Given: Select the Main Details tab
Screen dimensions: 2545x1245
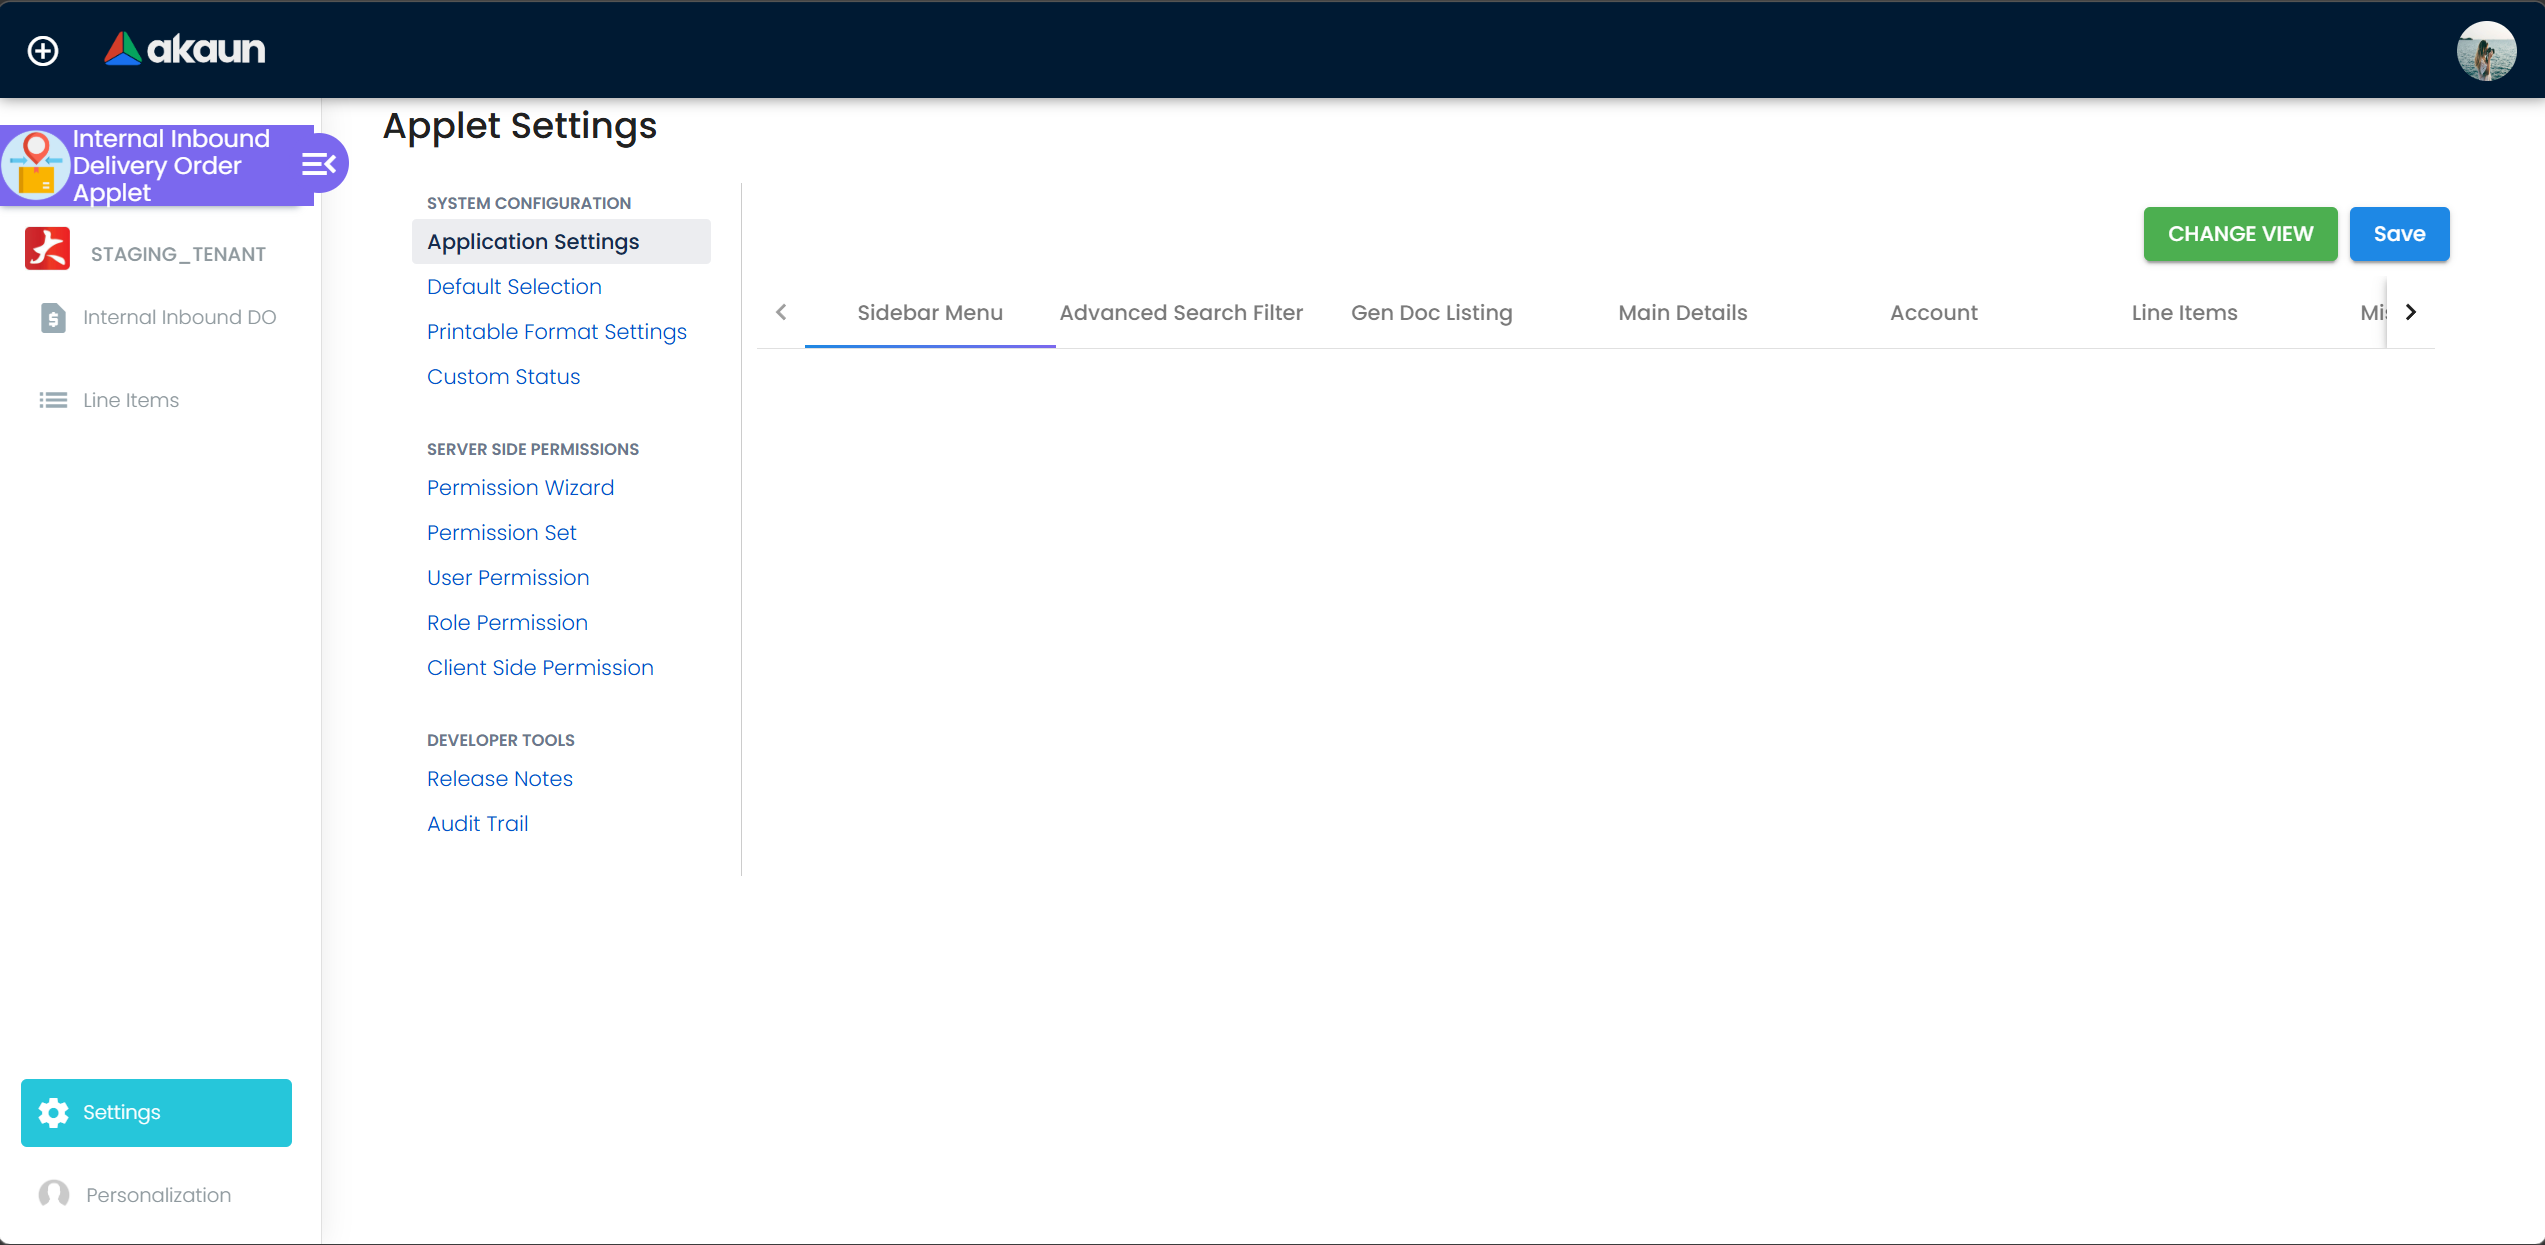Looking at the screenshot, I should 1682,312.
